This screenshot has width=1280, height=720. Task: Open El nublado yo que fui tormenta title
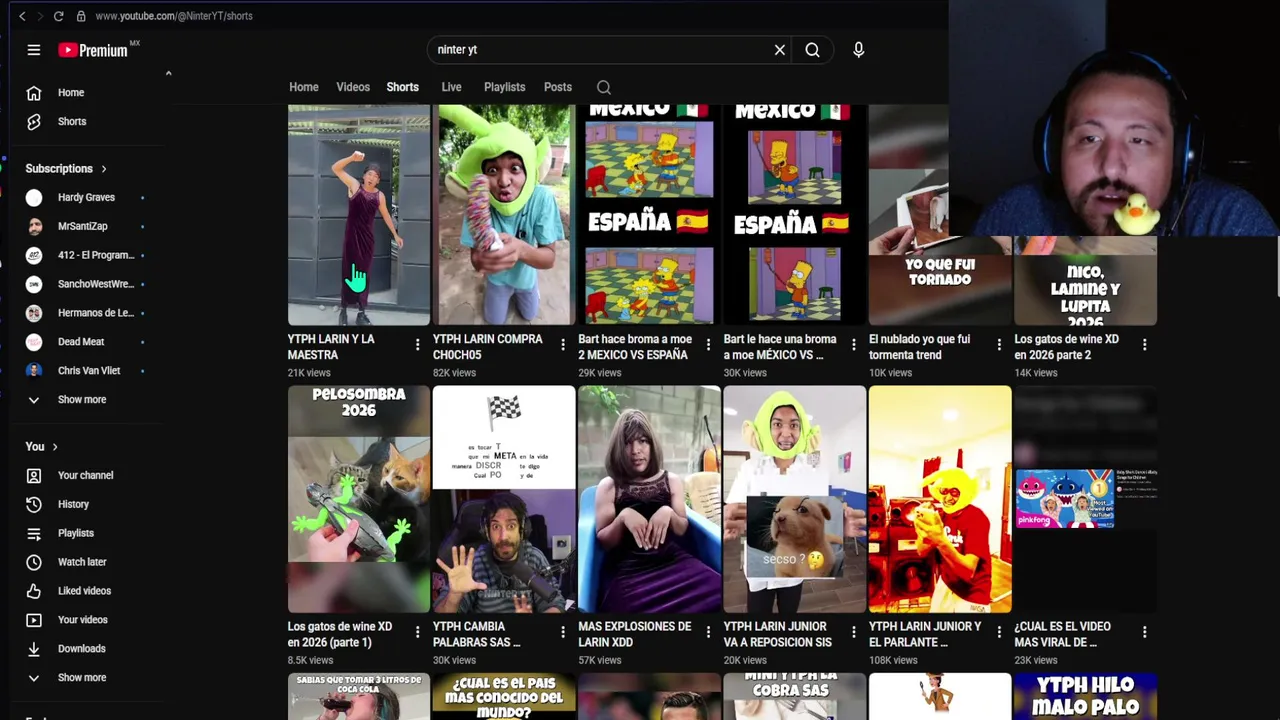point(919,347)
